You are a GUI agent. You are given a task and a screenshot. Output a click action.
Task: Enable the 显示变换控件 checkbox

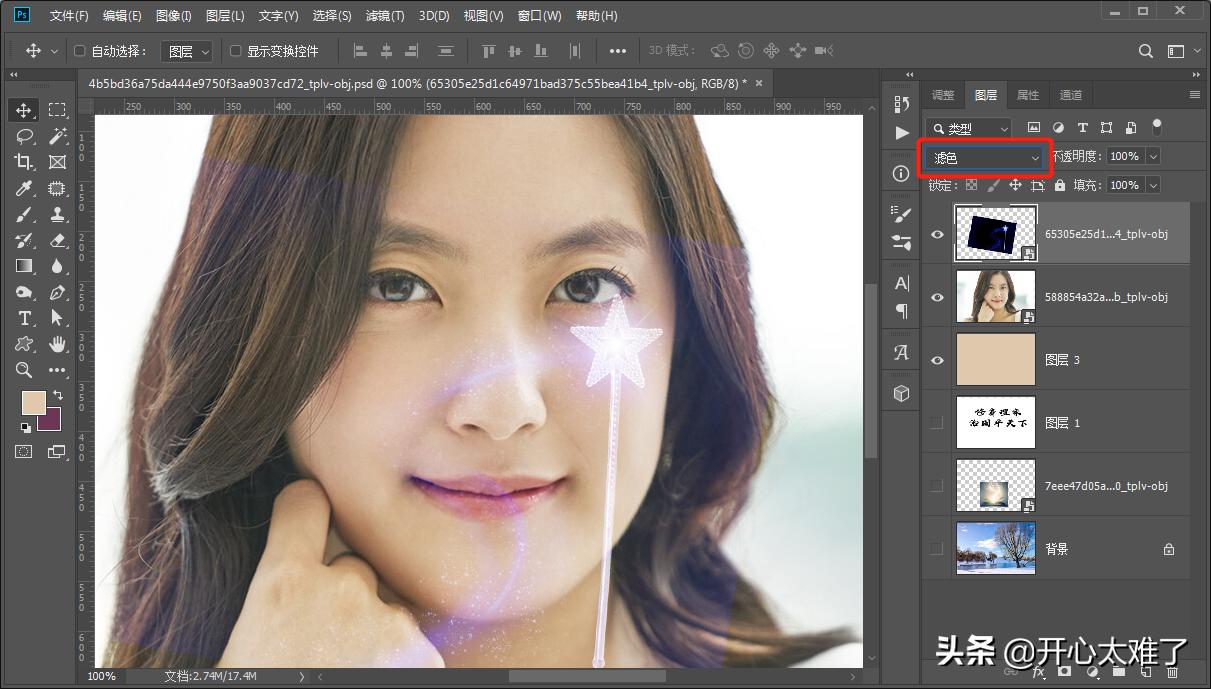tap(236, 51)
